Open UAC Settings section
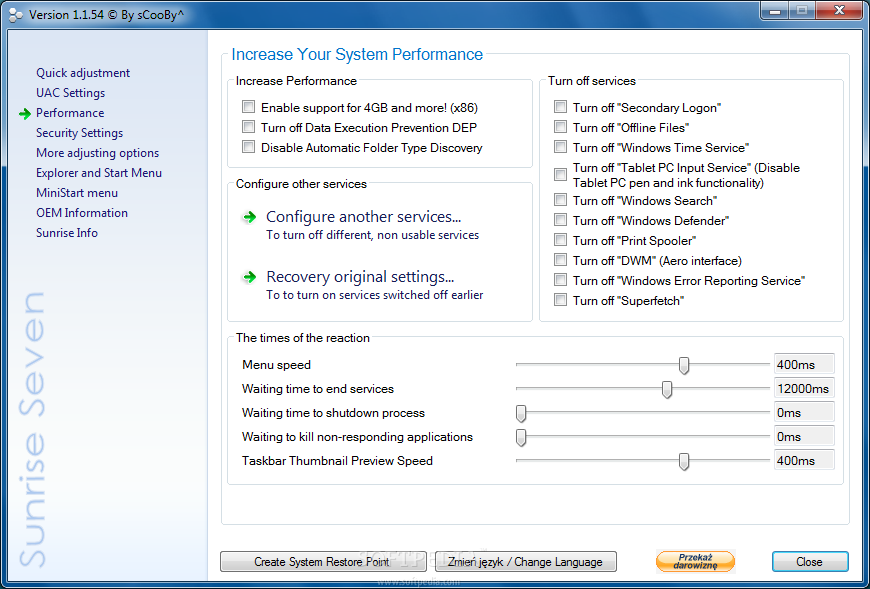The image size is (870, 589). pyautogui.click(x=70, y=93)
